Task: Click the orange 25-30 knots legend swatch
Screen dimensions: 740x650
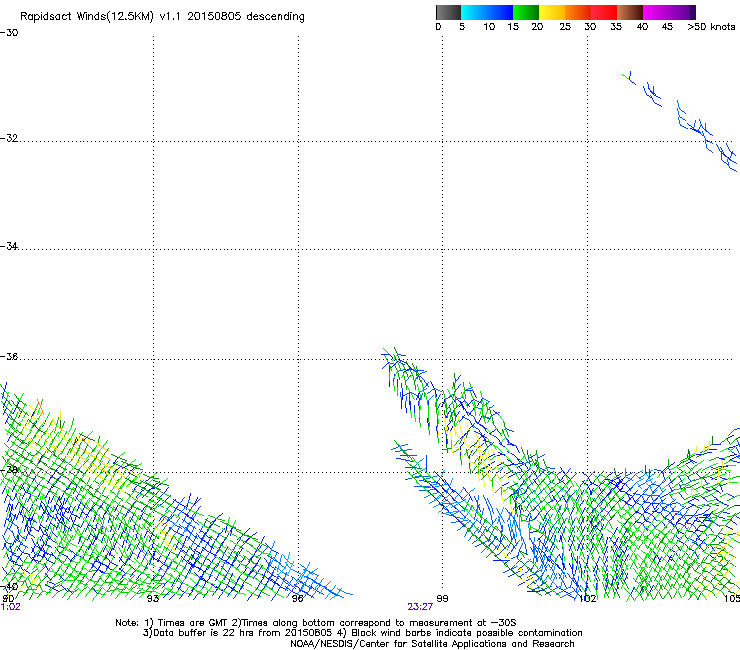Action: pyautogui.click(x=578, y=12)
